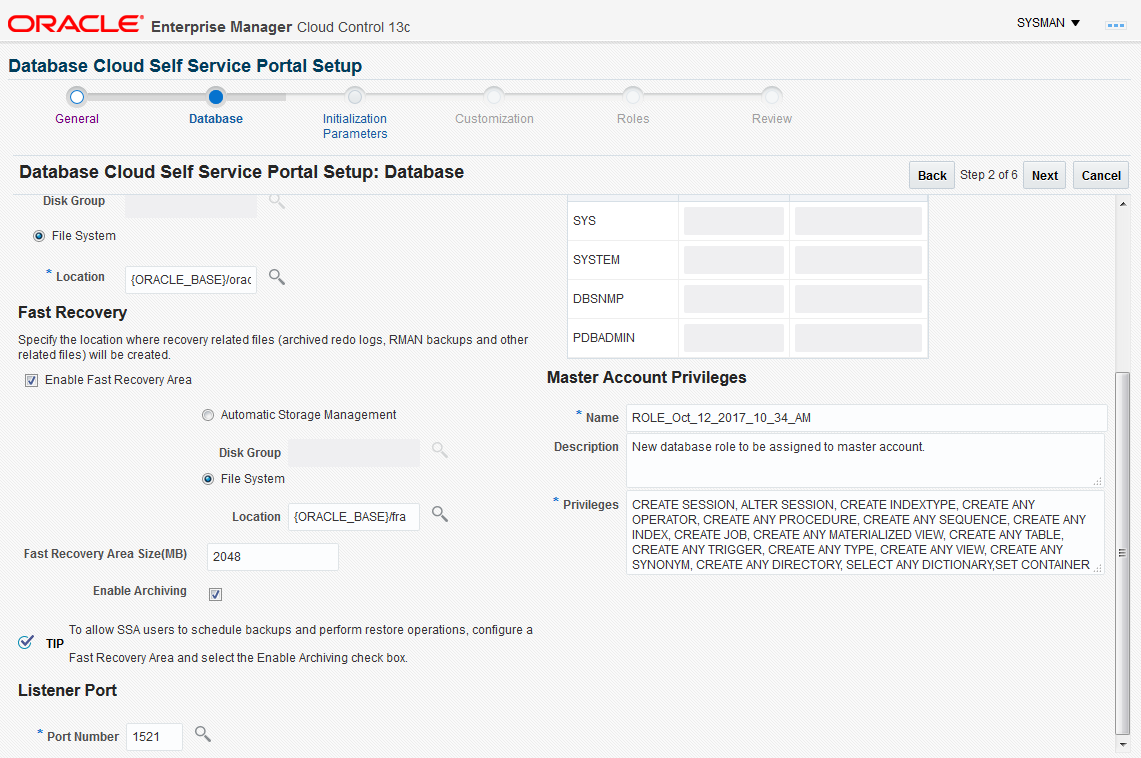Click the role Name field
The width and height of the screenshot is (1141, 758).
tap(866, 418)
